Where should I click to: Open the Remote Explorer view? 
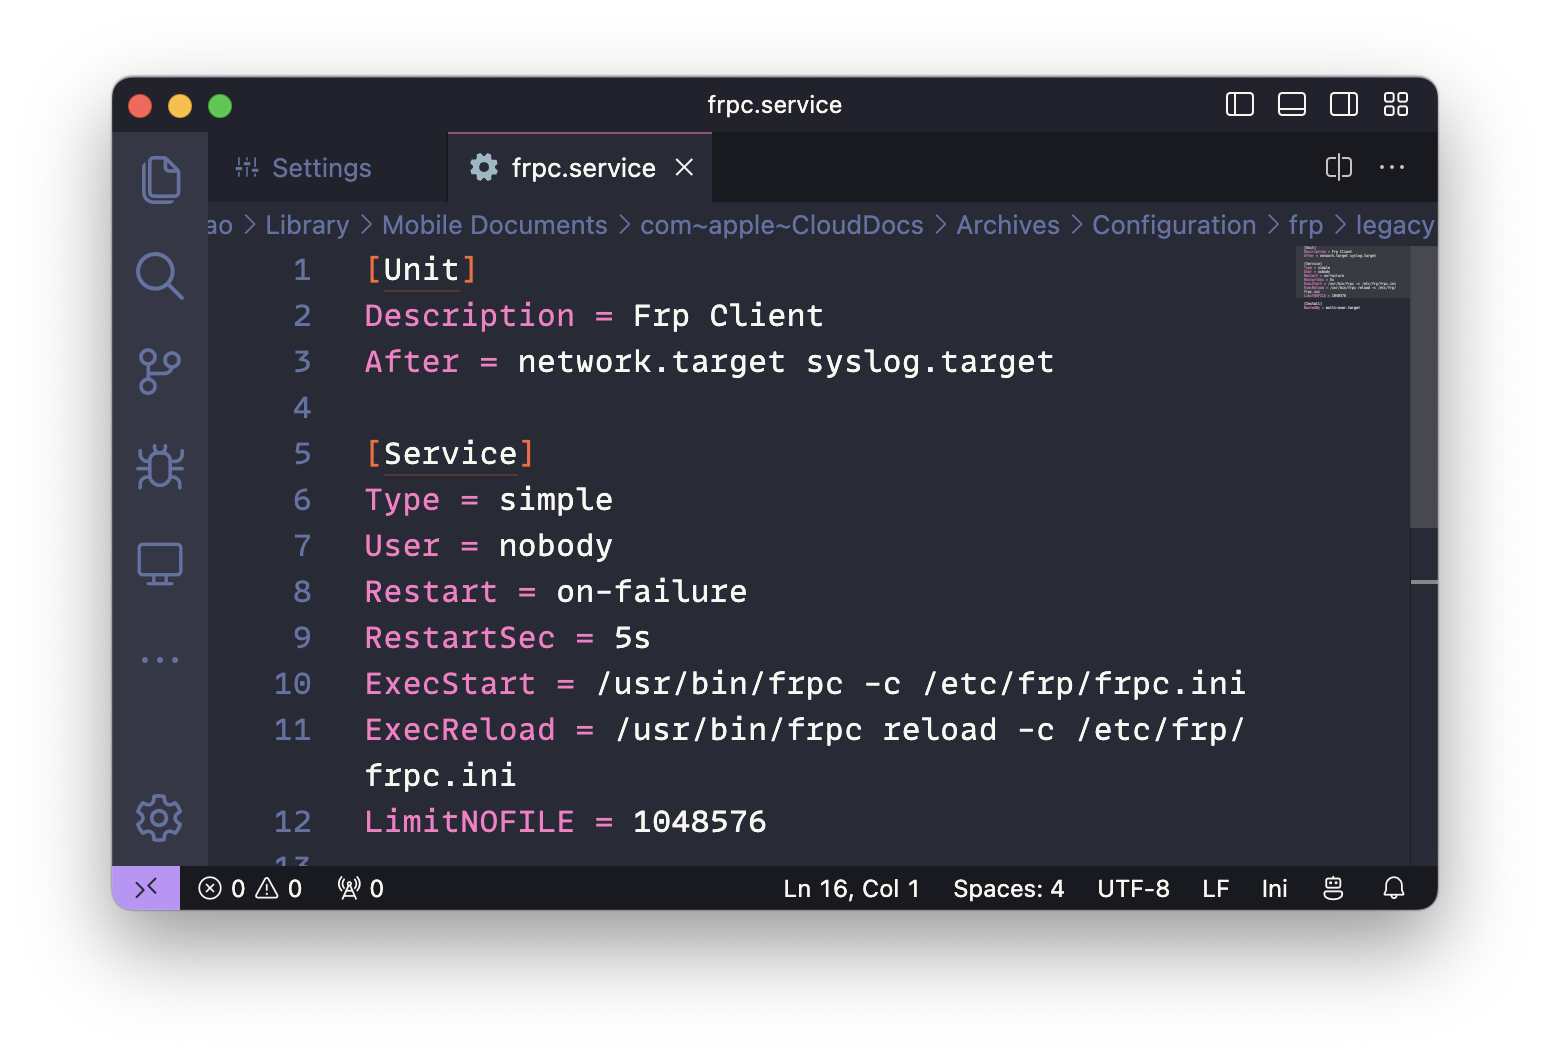click(160, 564)
